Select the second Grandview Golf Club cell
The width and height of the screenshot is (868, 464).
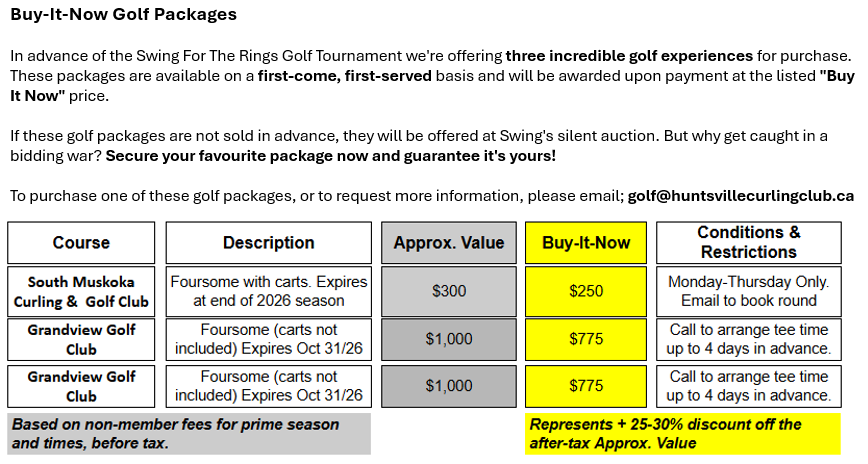click(x=81, y=386)
